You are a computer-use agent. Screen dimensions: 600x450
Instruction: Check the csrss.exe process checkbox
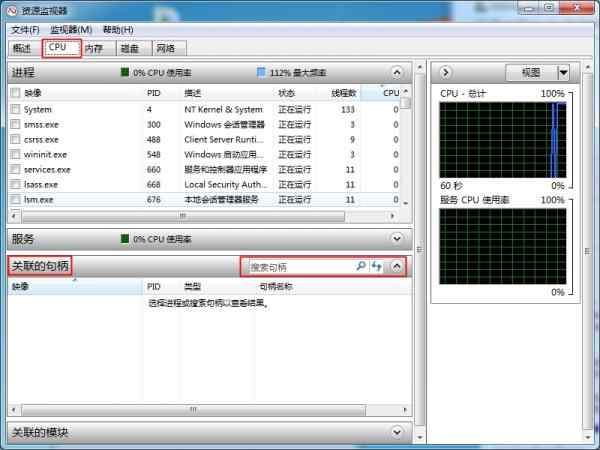tap(15, 139)
